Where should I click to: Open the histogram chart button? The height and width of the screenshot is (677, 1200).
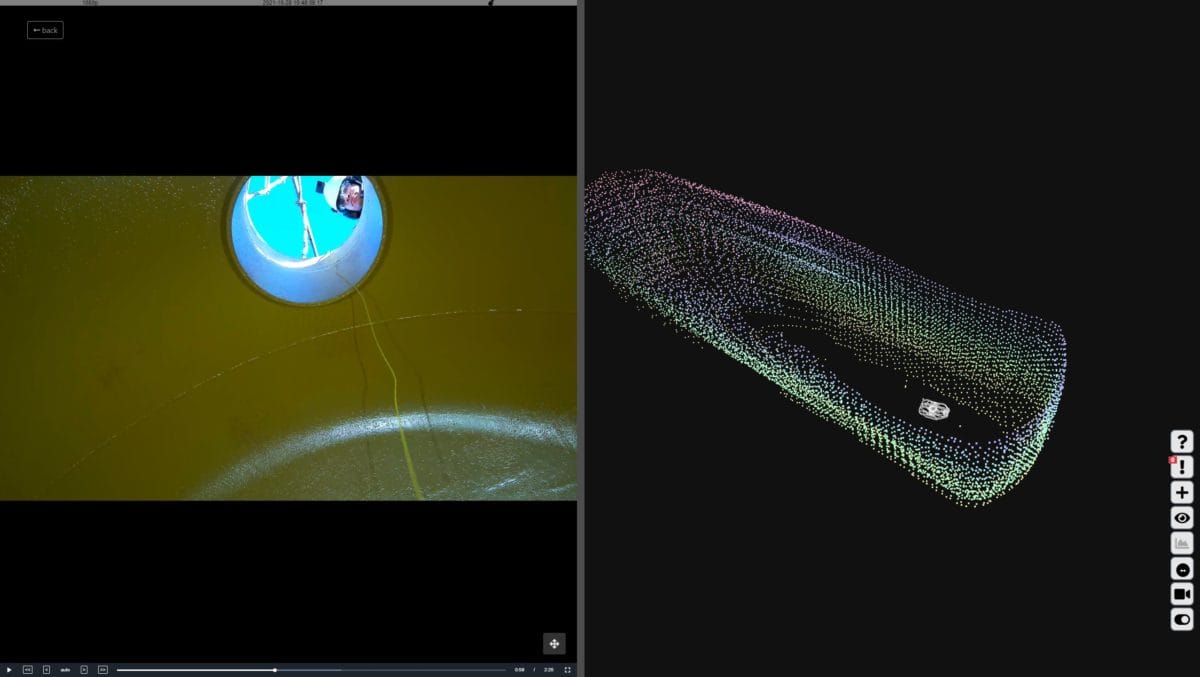(1182, 543)
